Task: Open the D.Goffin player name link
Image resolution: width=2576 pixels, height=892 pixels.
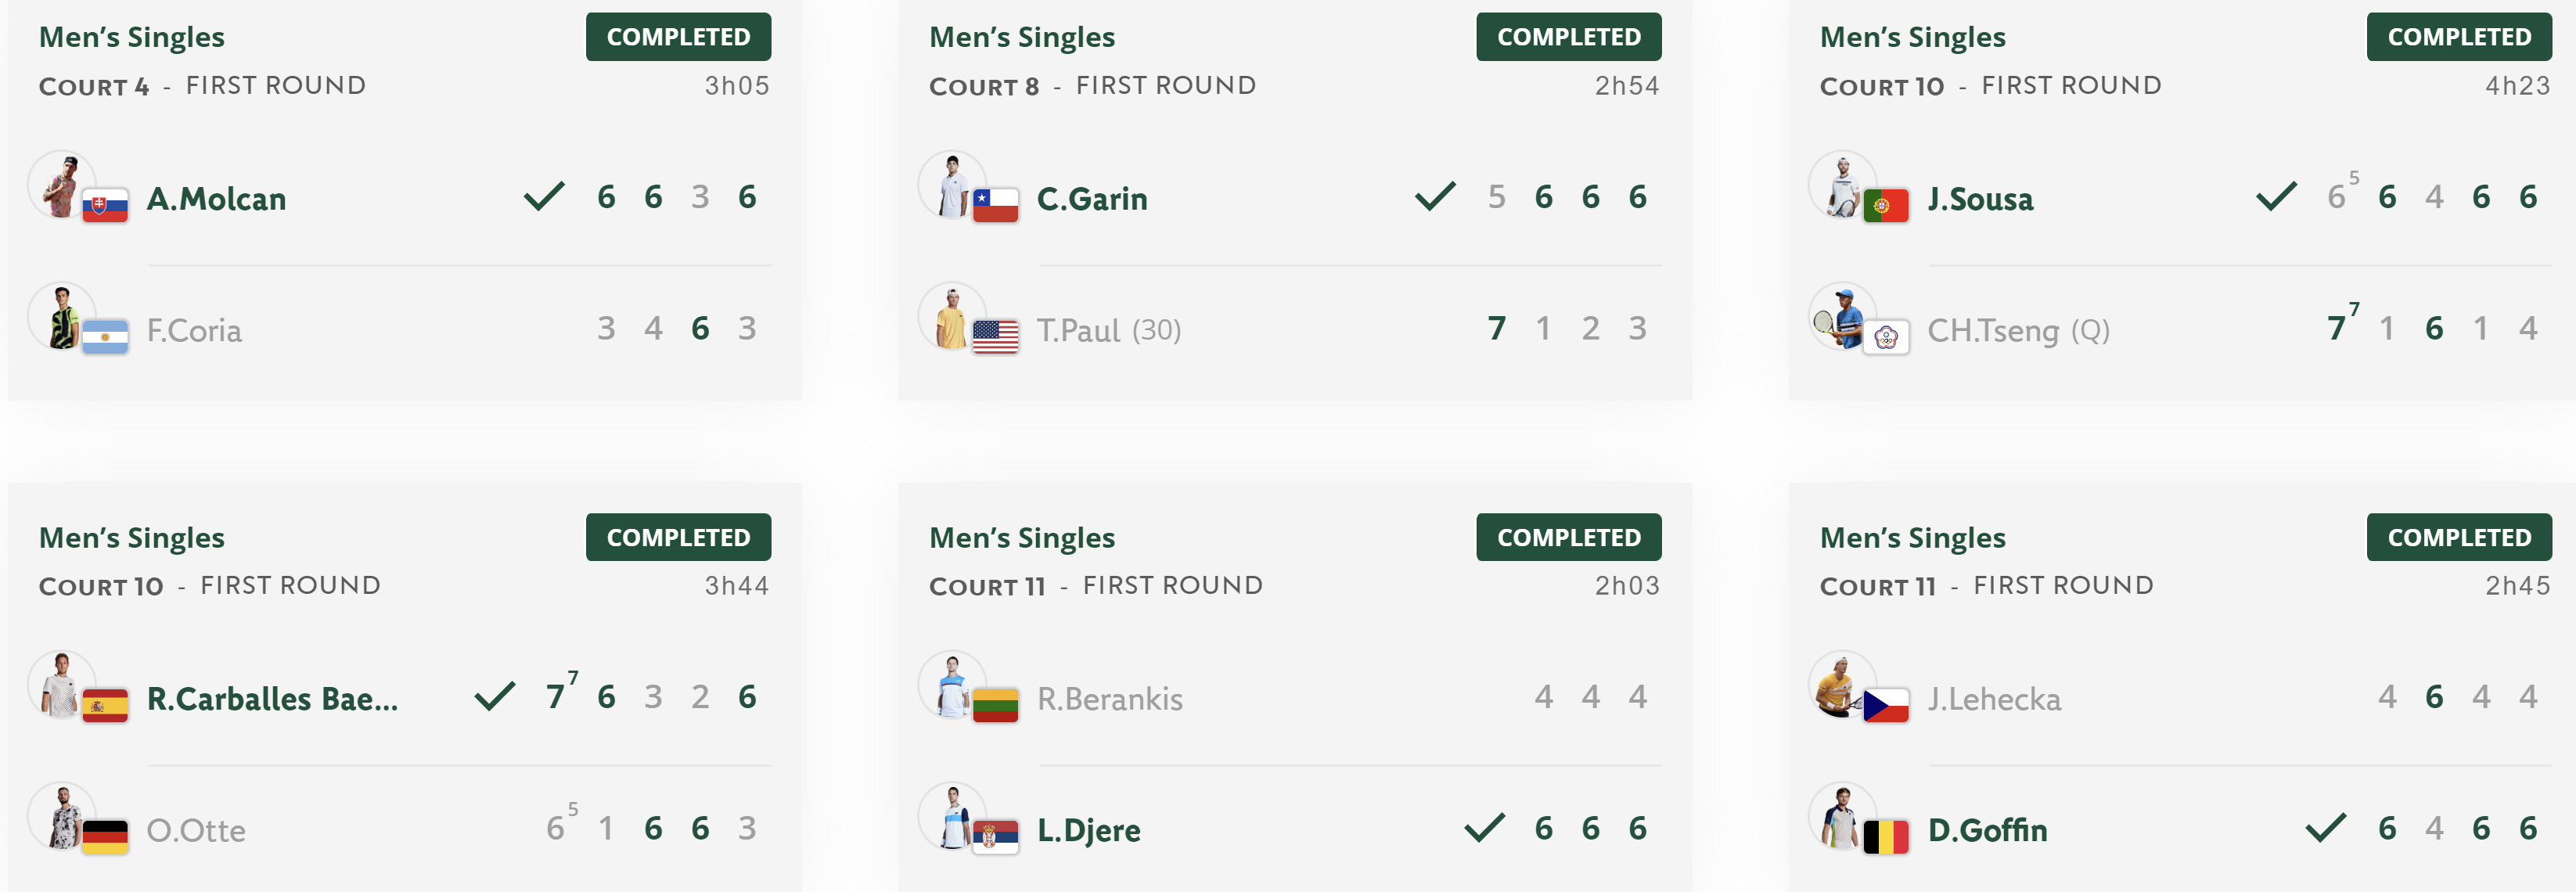Action: 1987,830
